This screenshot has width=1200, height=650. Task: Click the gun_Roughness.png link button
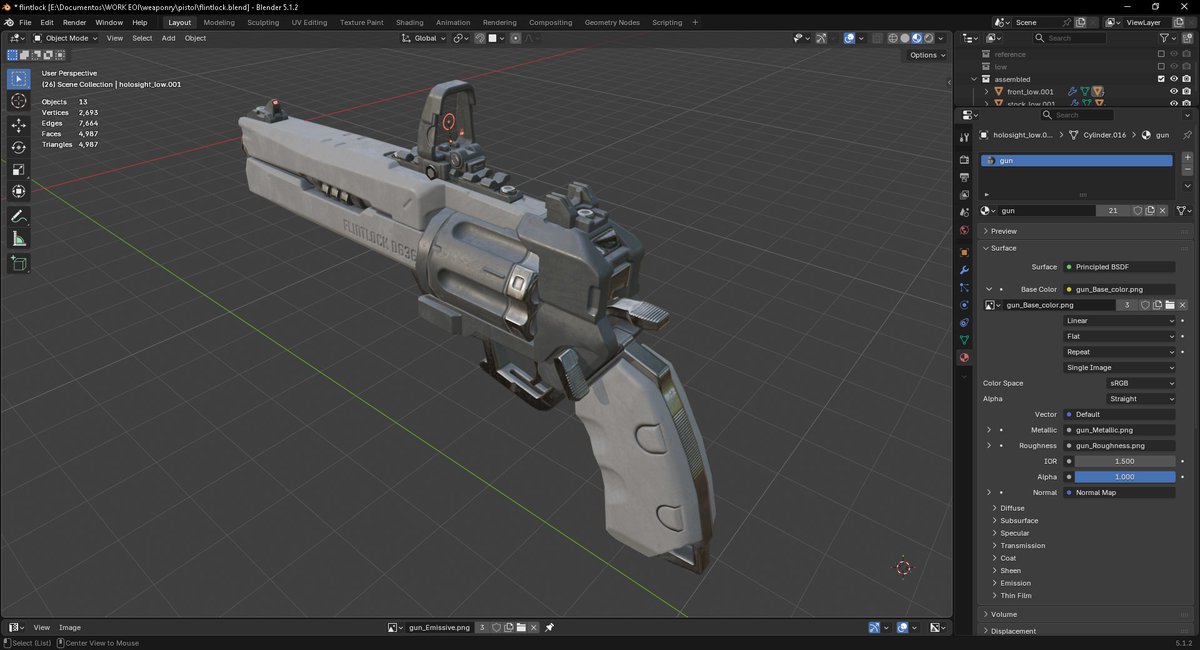tap(1119, 445)
